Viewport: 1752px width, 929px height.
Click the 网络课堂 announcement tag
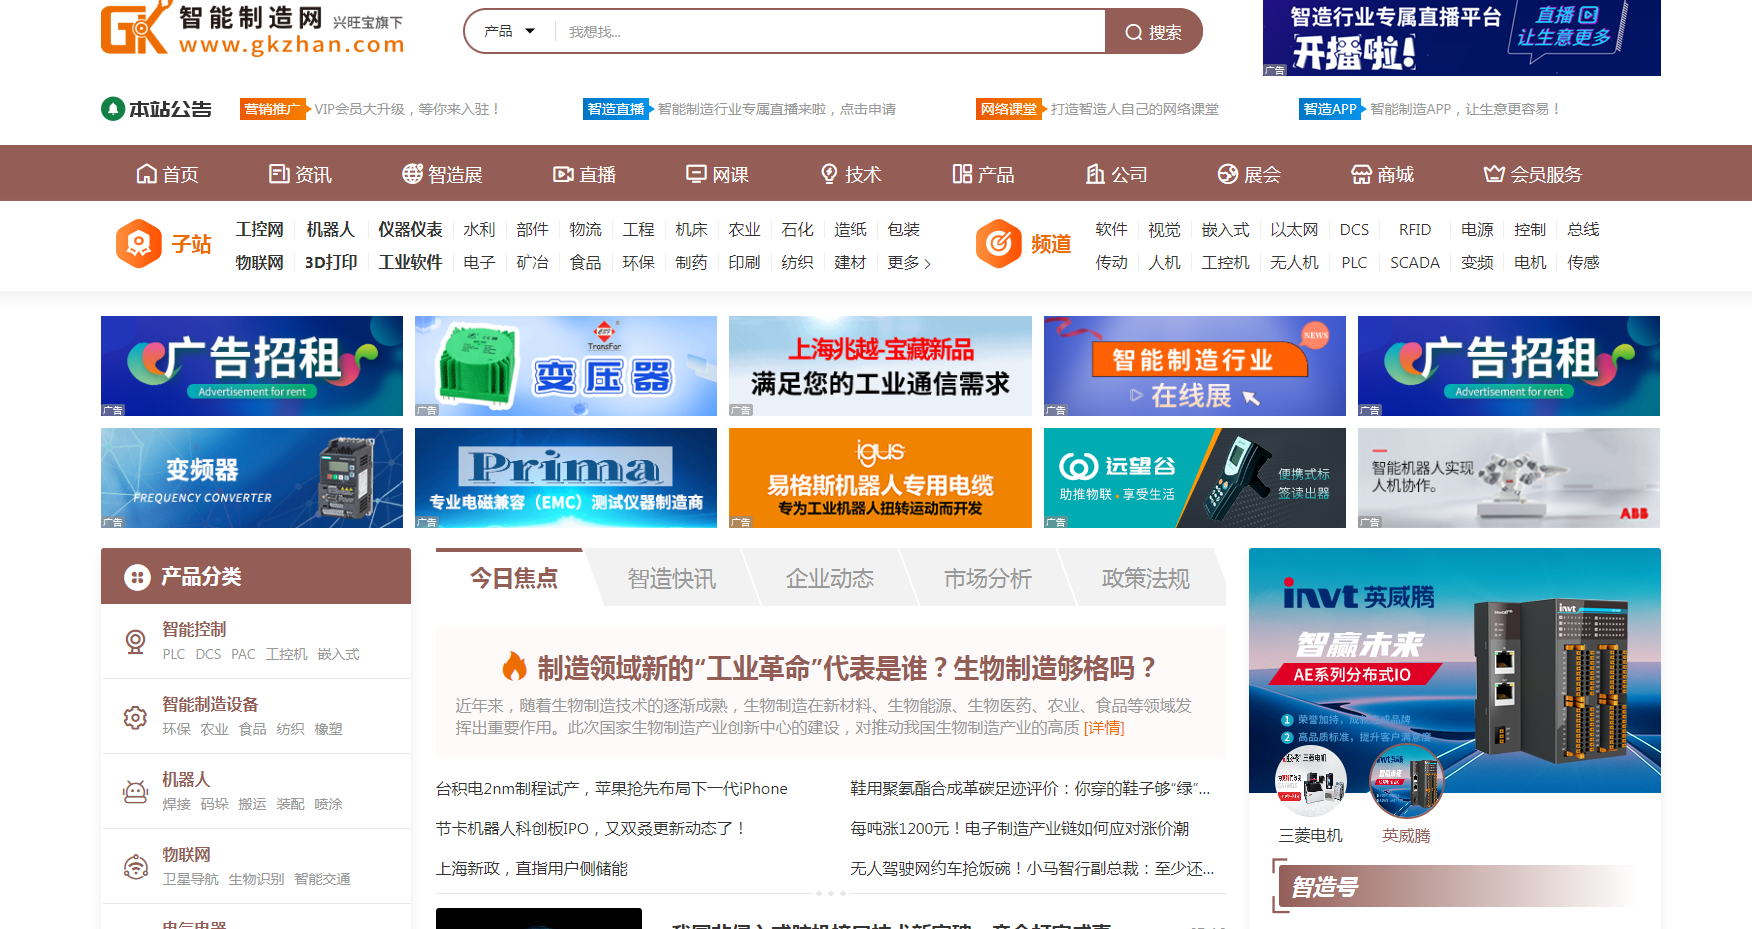coord(1009,109)
